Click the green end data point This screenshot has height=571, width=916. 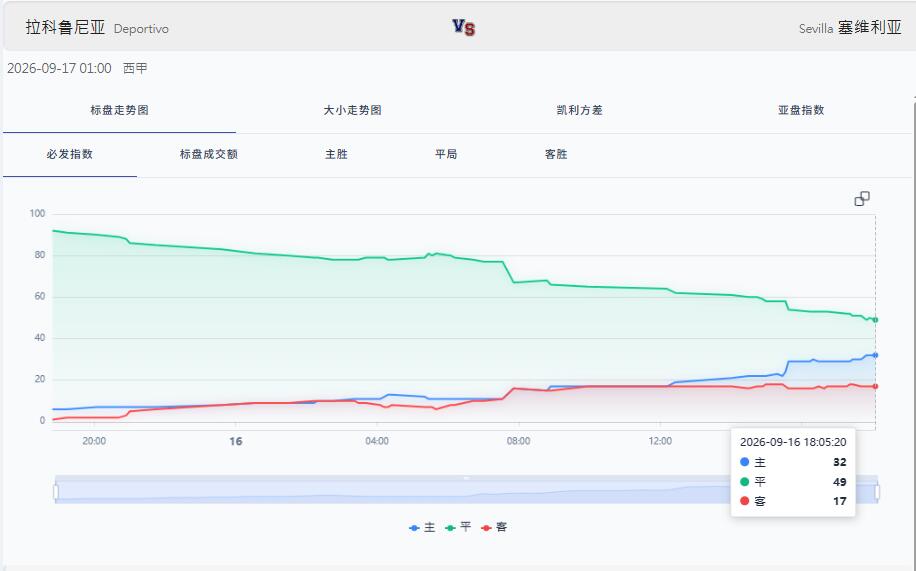click(x=875, y=320)
